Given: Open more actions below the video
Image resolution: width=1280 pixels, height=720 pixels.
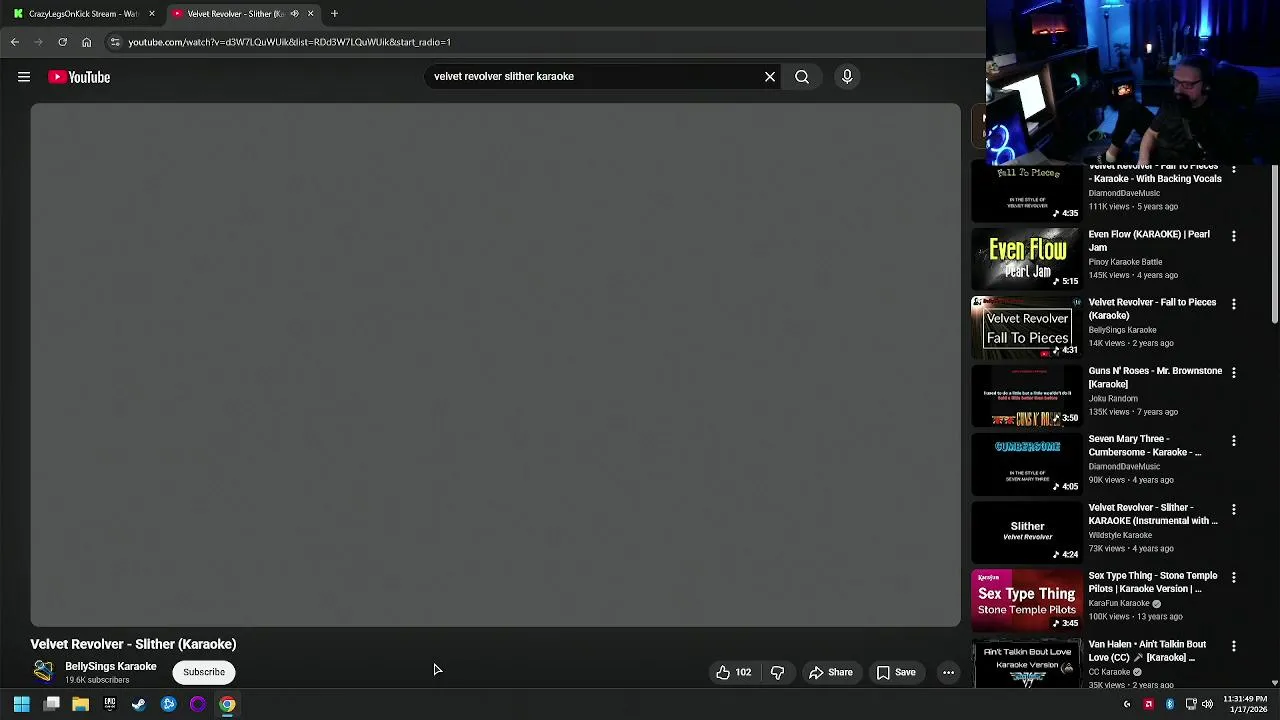Looking at the screenshot, I should click(948, 672).
